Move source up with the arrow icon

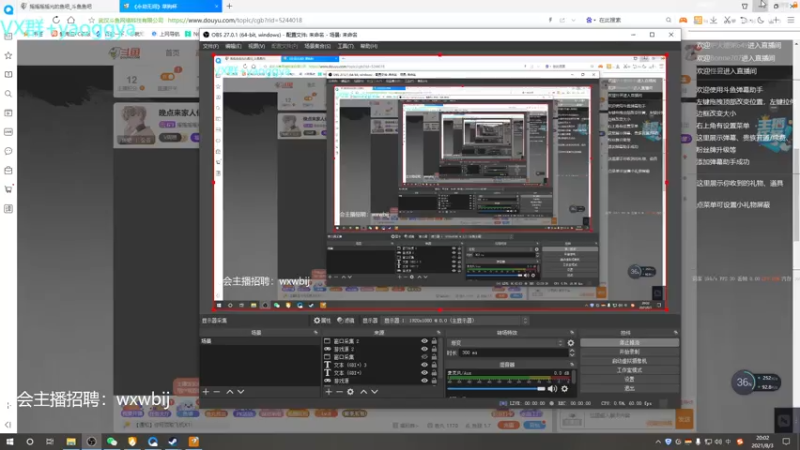tap(363, 392)
